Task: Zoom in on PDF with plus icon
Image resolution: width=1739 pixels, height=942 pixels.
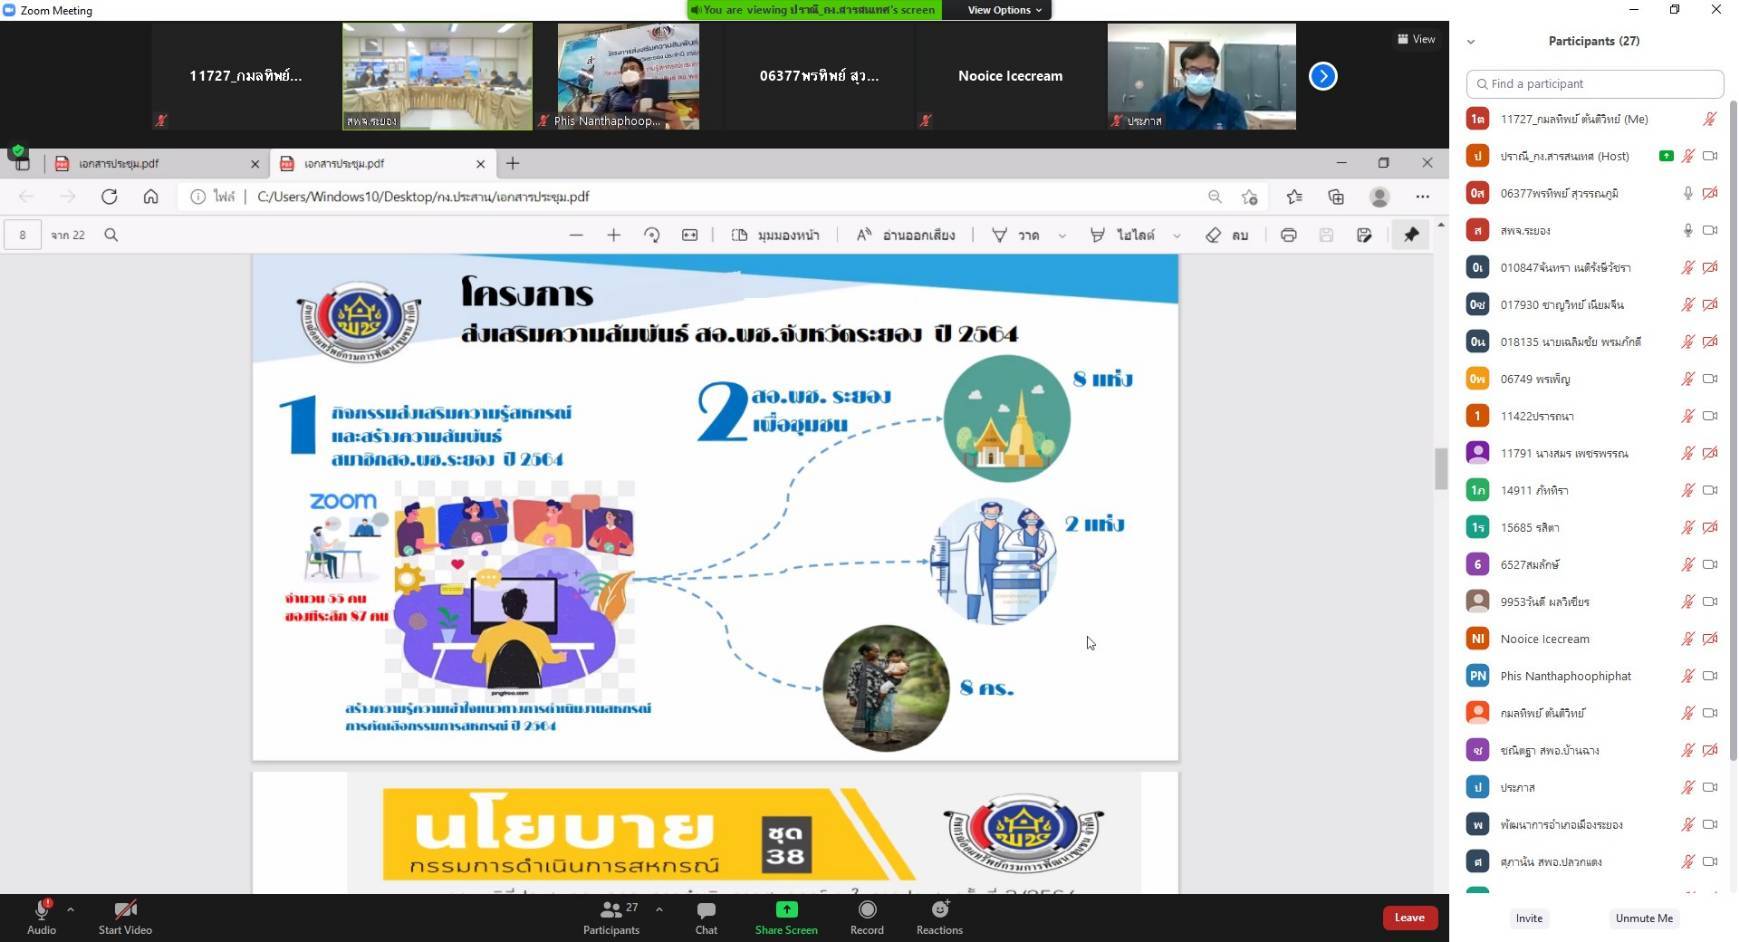Action: (614, 235)
